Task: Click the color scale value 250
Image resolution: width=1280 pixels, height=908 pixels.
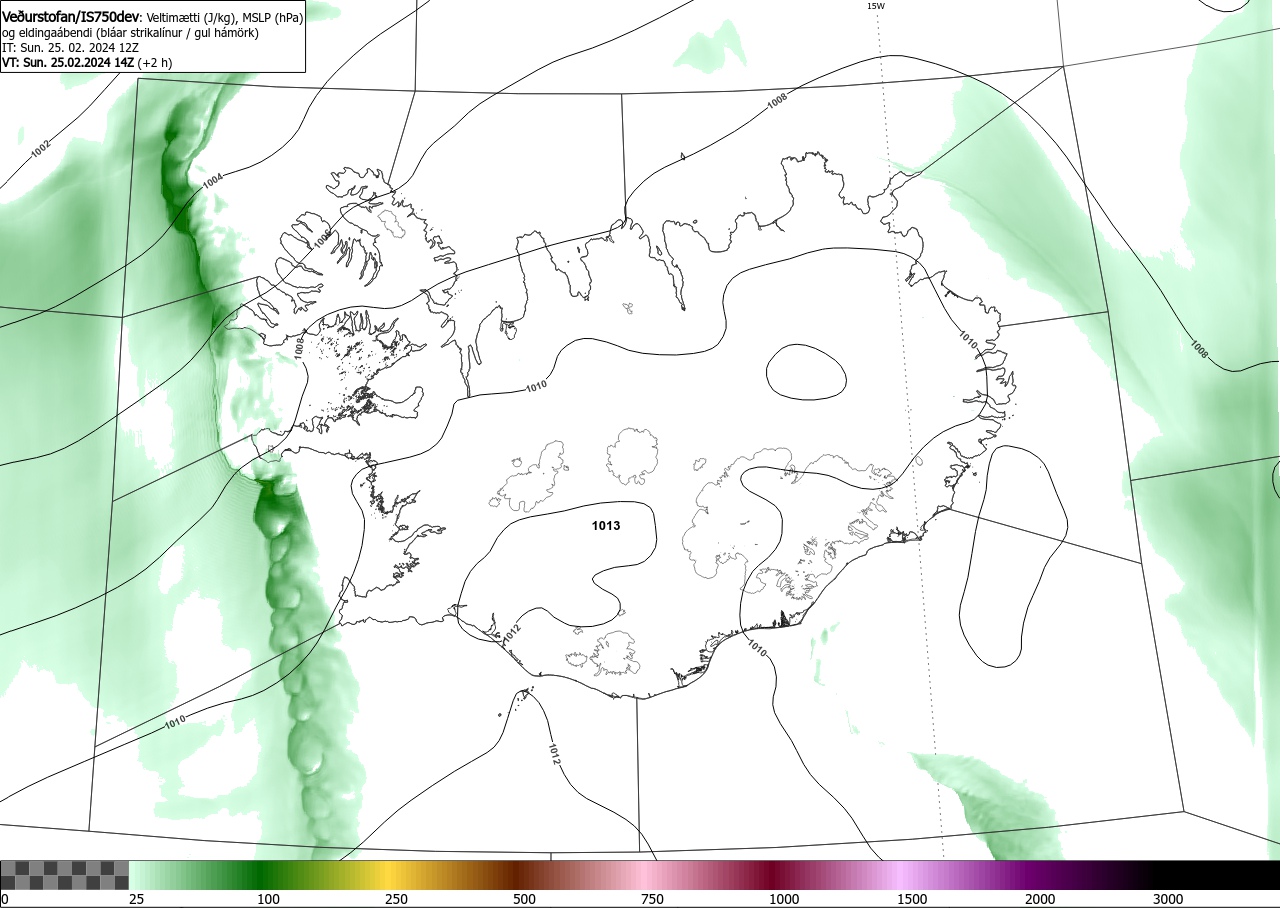Action: click(396, 899)
